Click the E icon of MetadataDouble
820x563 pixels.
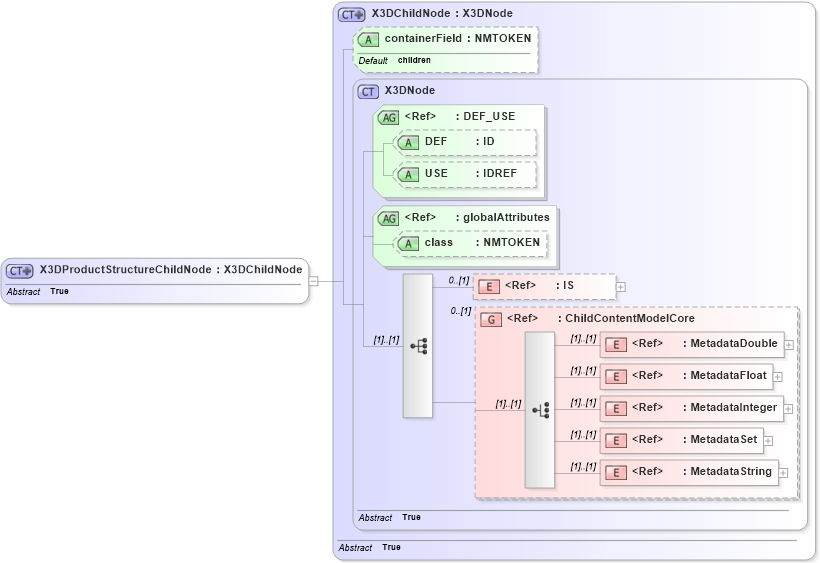point(616,344)
